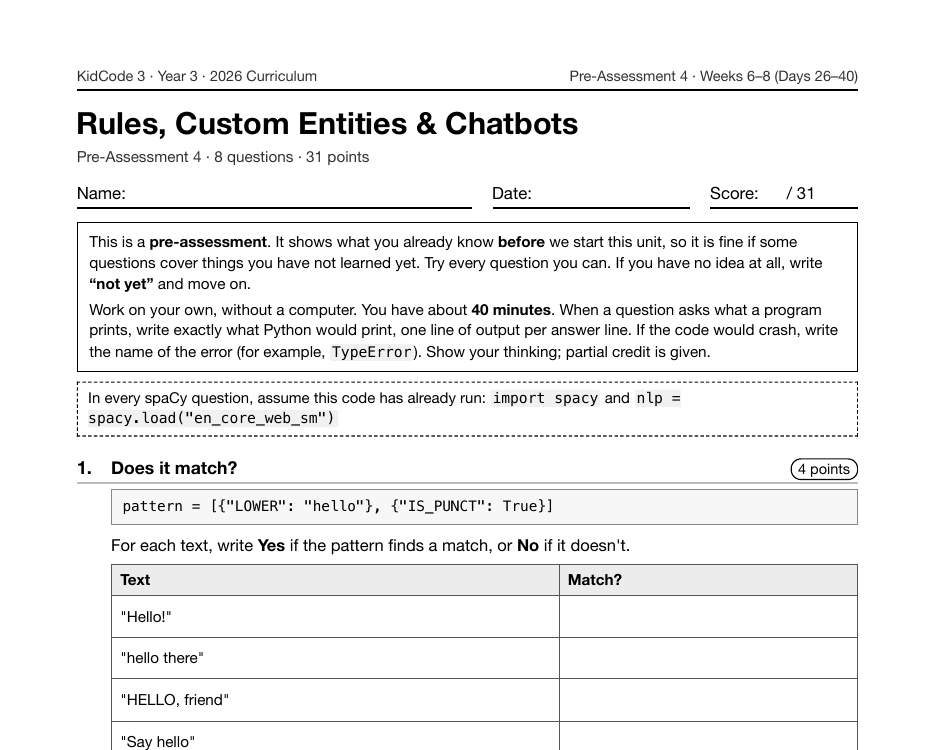The image size is (935, 750).
Task: Click the "Does it match?" question heading
Action: [174, 468]
